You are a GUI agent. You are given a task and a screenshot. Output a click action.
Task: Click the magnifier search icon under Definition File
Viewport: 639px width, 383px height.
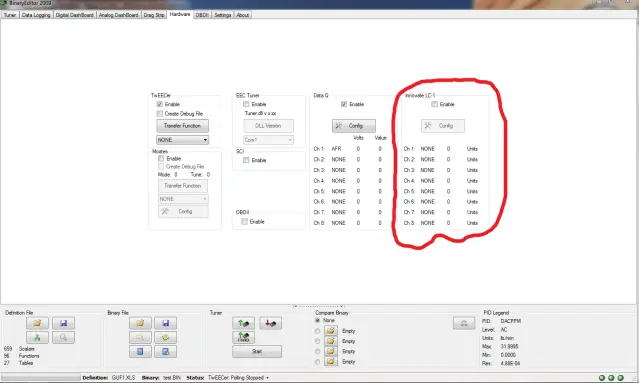click(x=63, y=337)
